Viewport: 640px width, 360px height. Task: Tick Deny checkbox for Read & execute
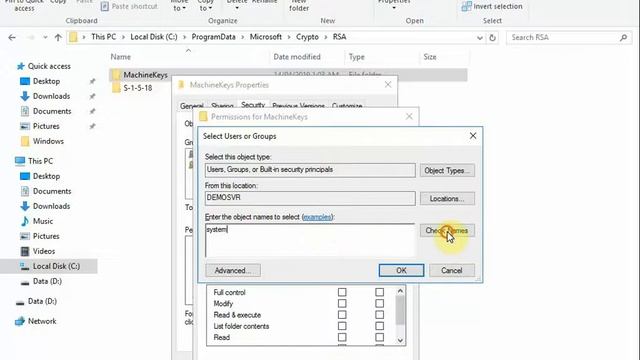point(380,315)
